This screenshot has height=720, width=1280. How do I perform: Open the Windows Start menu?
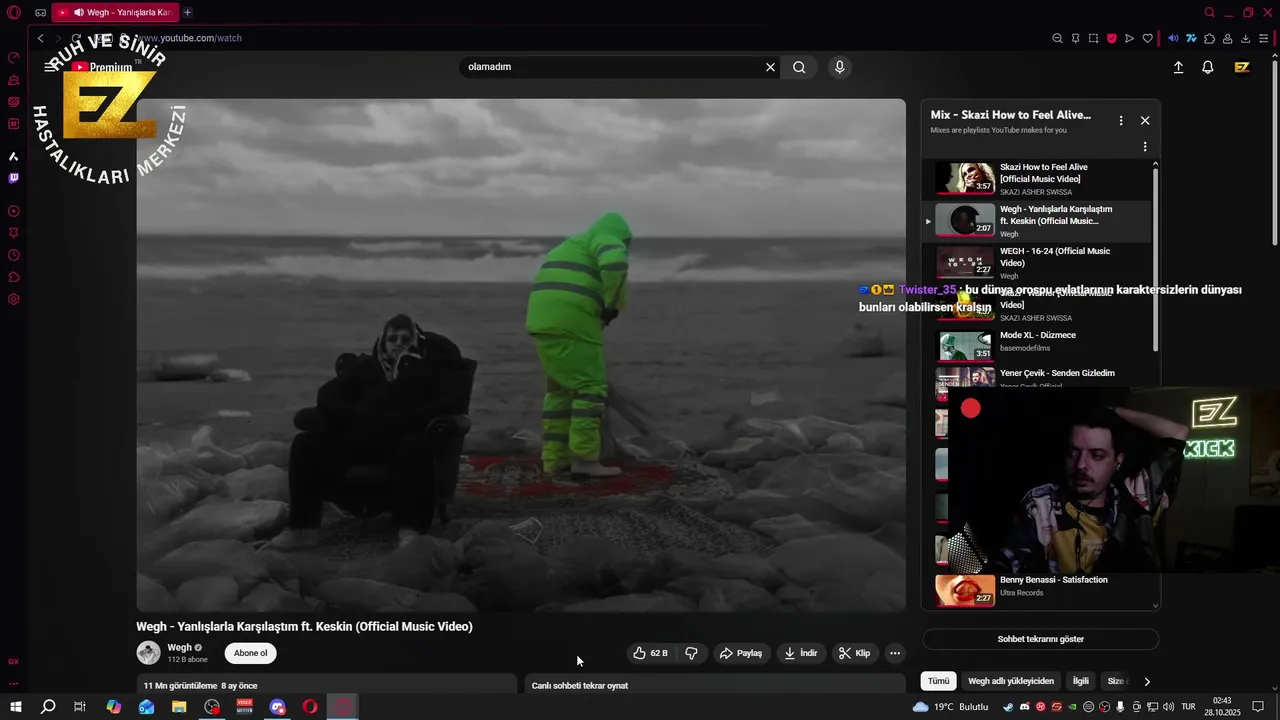pos(15,707)
